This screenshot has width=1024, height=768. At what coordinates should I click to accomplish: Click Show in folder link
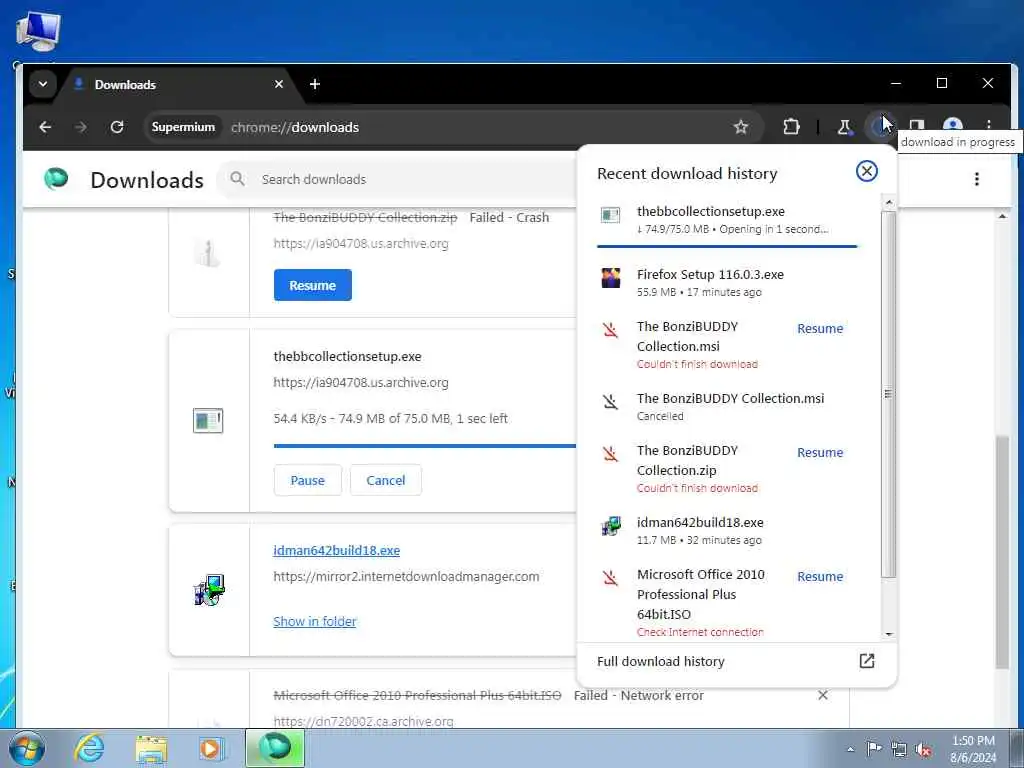pos(315,622)
